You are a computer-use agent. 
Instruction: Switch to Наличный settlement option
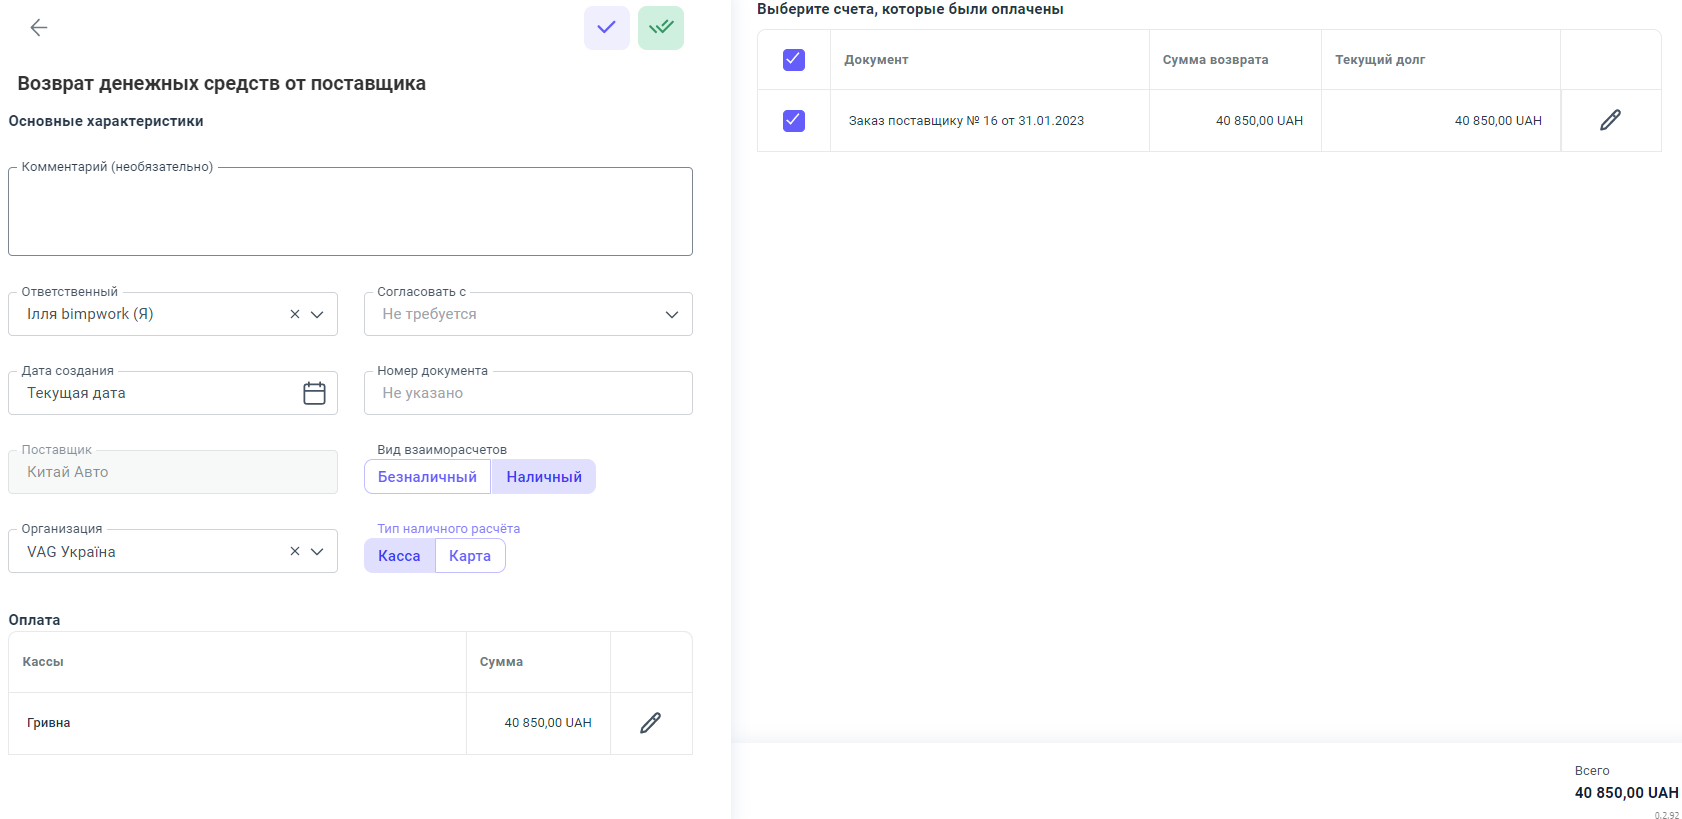pos(543,477)
